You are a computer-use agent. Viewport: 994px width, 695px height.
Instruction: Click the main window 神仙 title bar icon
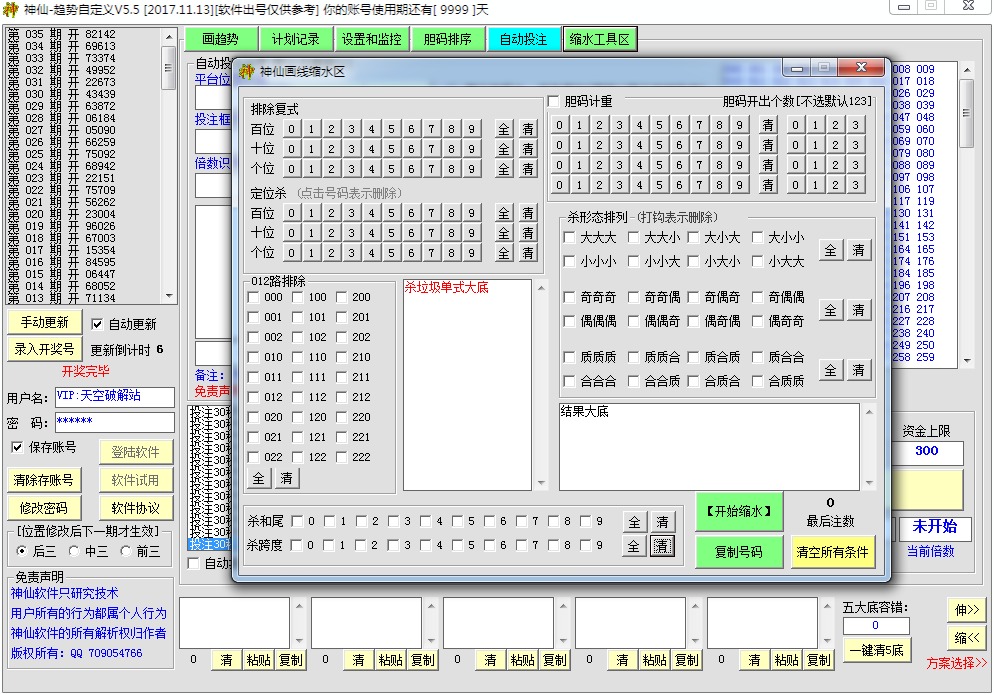[12, 9]
